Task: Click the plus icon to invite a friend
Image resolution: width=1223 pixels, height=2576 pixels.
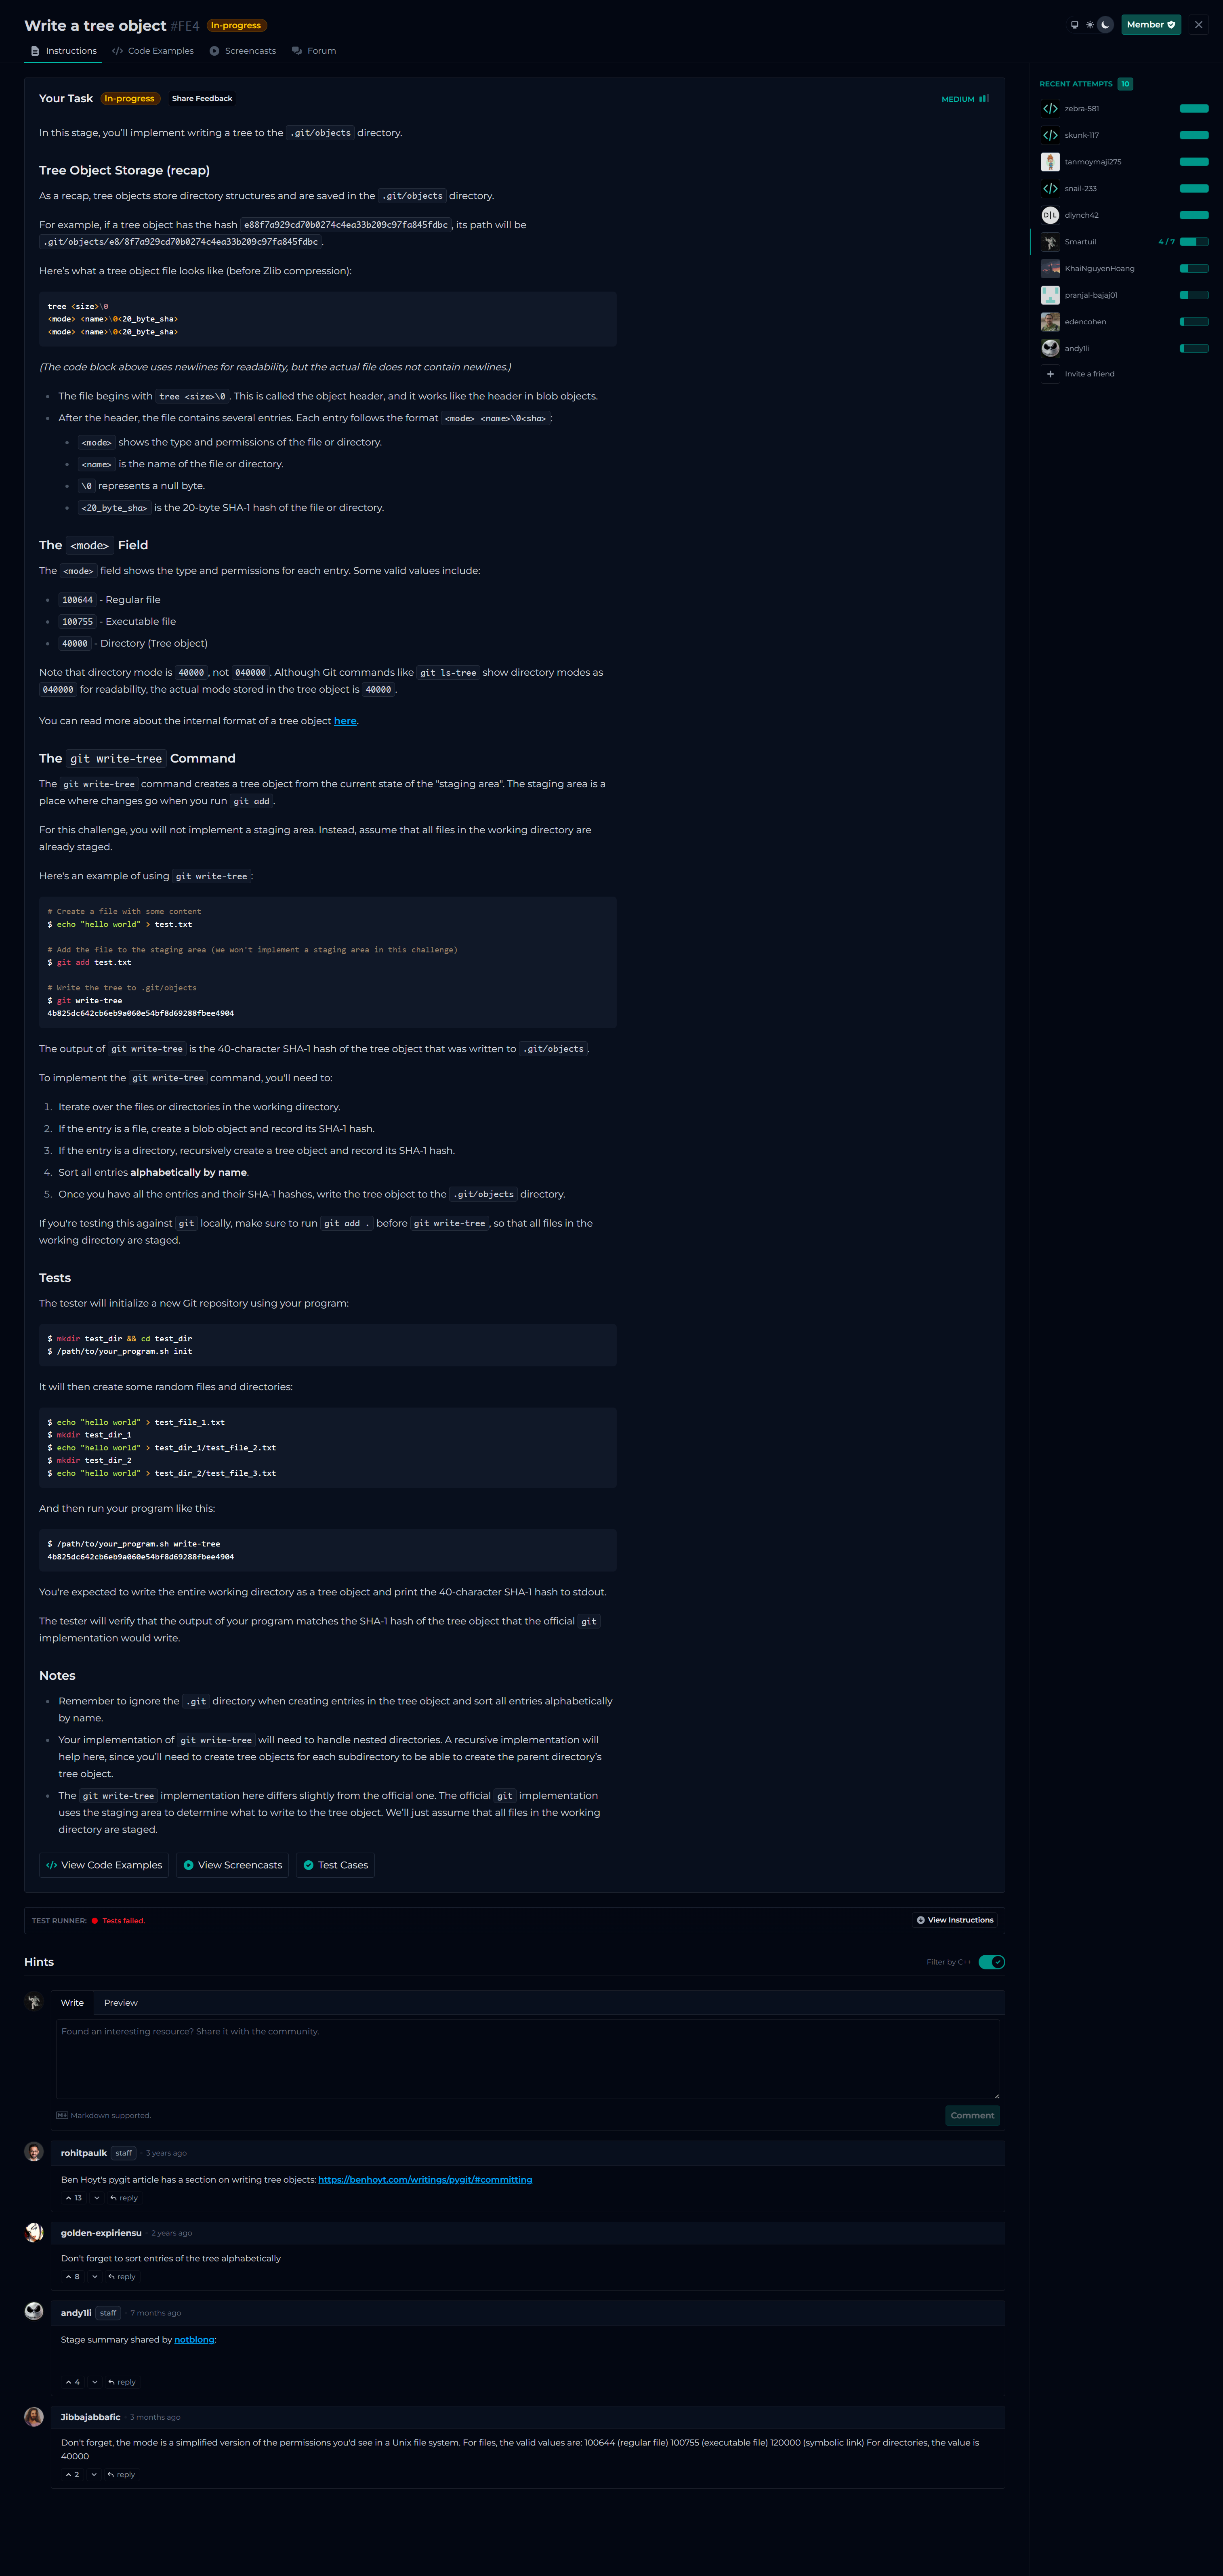Action: click(x=1050, y=374)
